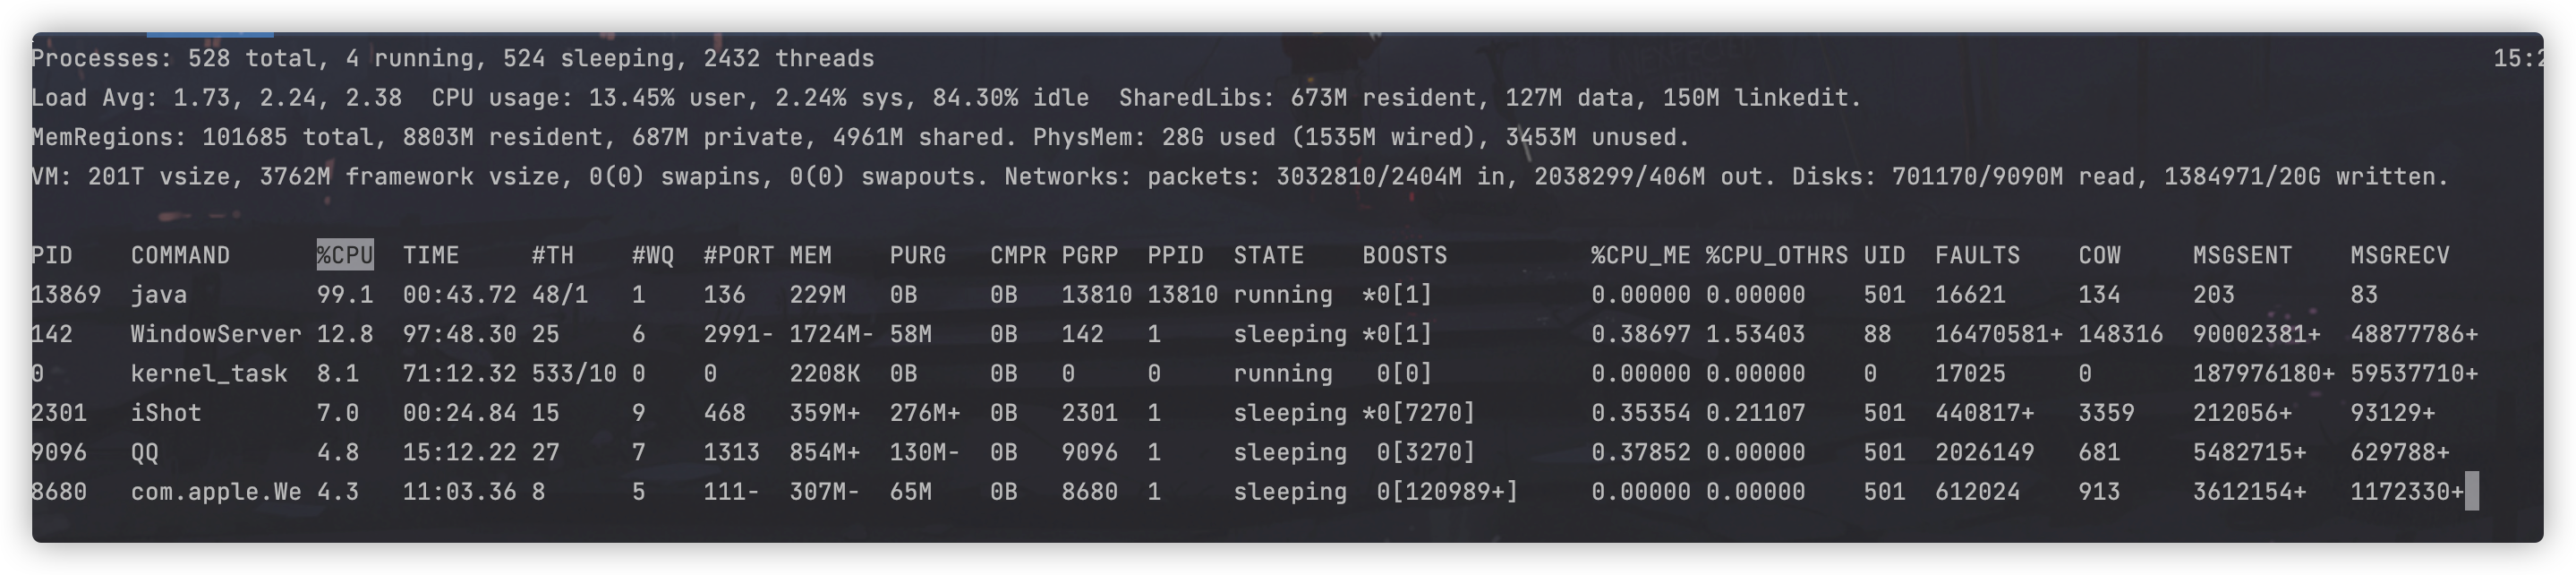Click the BOOSTS column header
This screenshot has height=575, width=2576.
pos(1404,255)
